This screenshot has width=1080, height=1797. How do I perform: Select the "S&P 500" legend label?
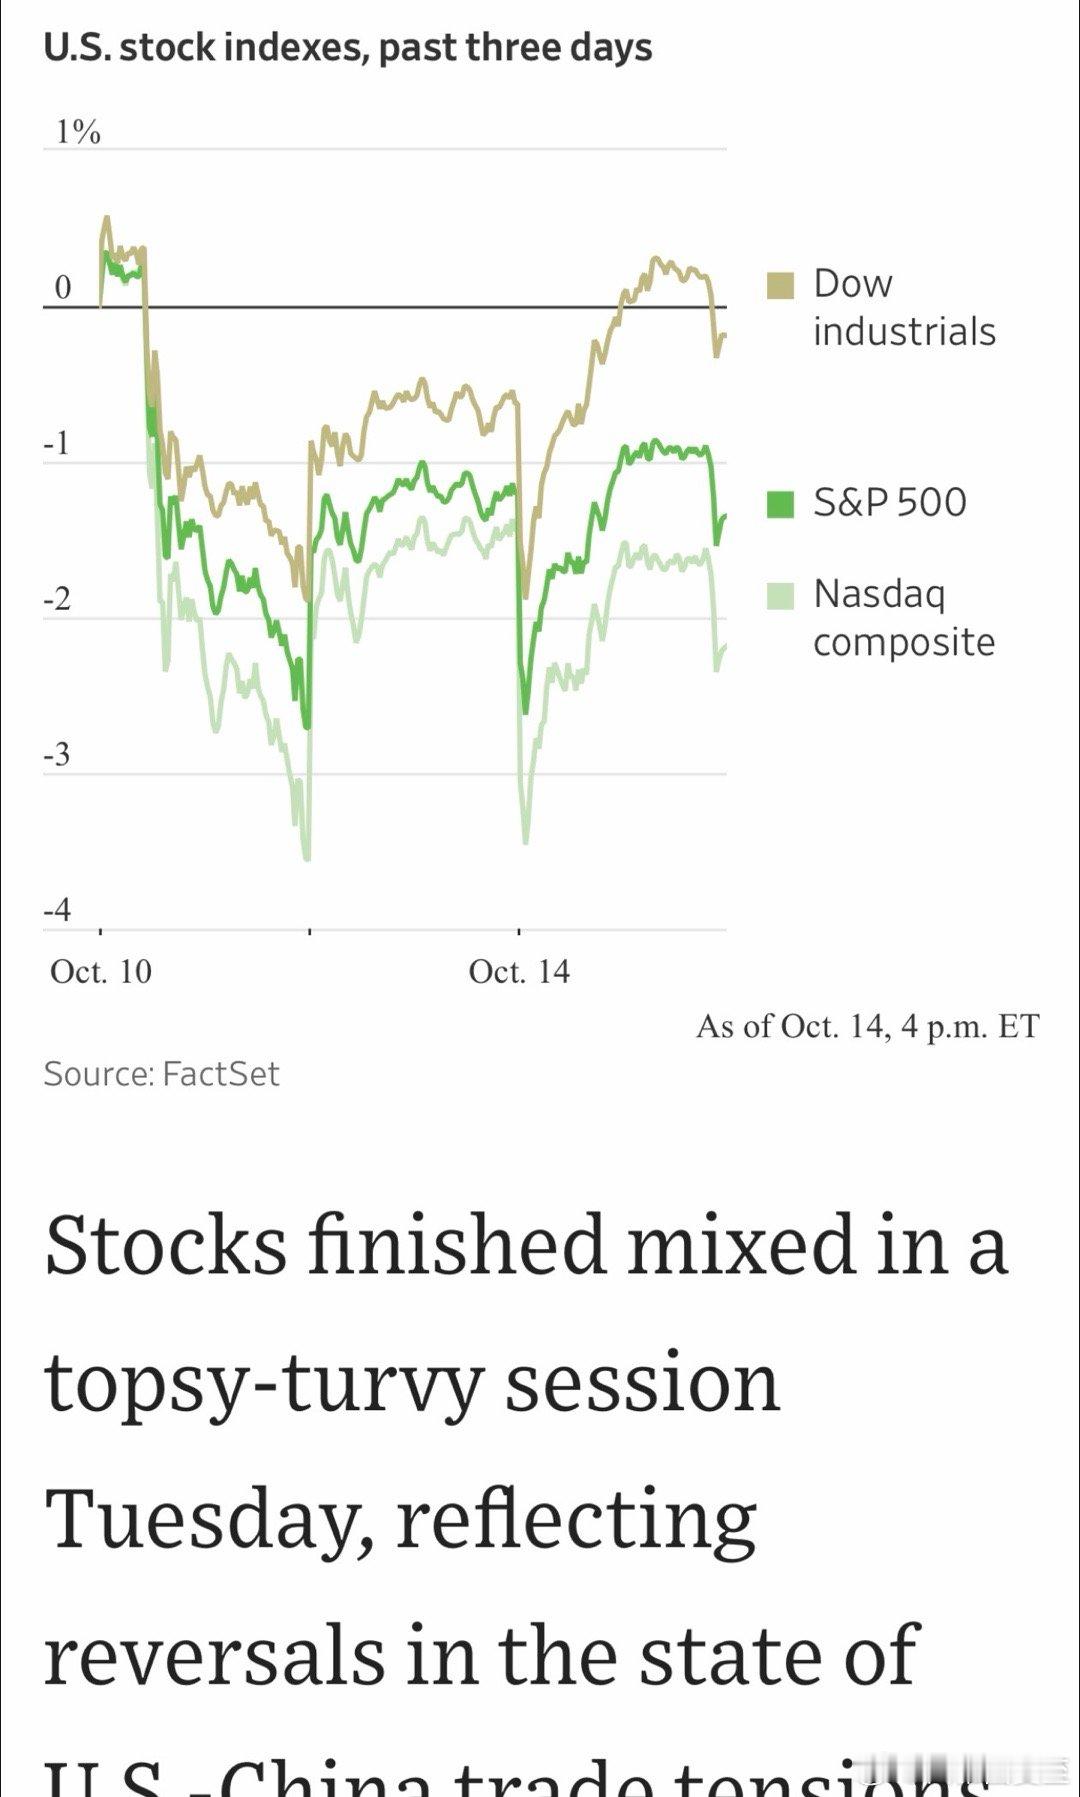pos(889,502)
